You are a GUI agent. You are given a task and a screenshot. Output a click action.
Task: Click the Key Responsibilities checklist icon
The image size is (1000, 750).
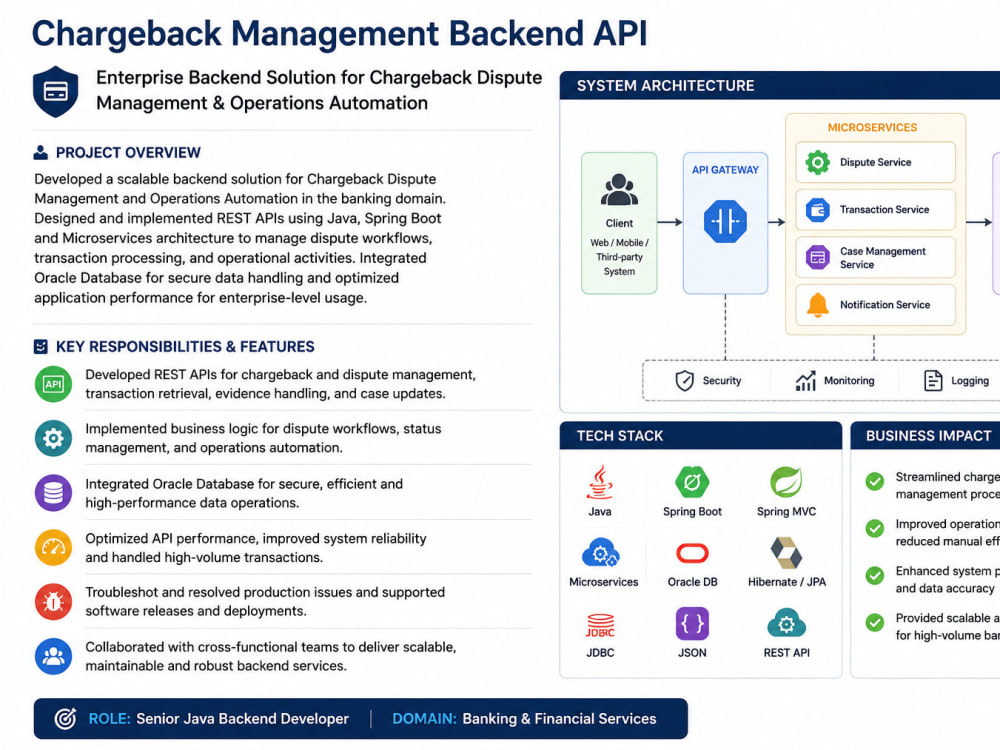(x=40, y=346)
